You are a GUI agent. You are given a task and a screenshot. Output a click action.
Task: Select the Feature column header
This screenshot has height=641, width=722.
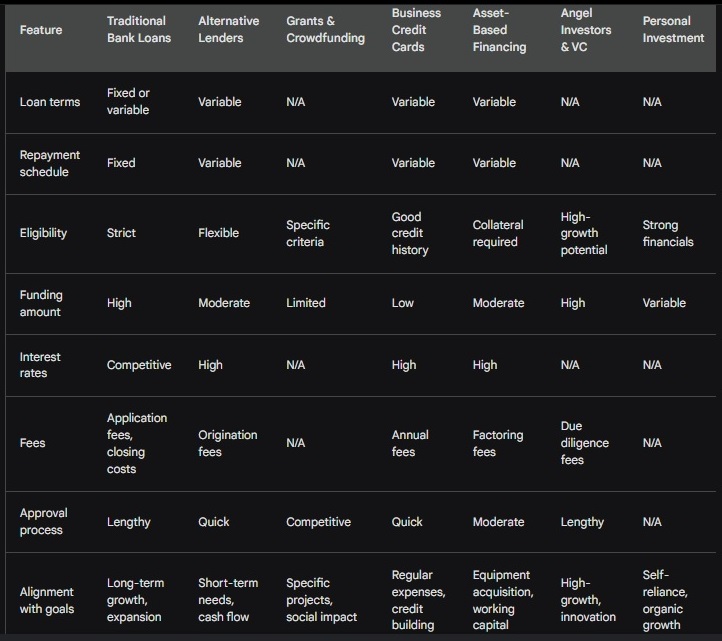pos(41,30)
